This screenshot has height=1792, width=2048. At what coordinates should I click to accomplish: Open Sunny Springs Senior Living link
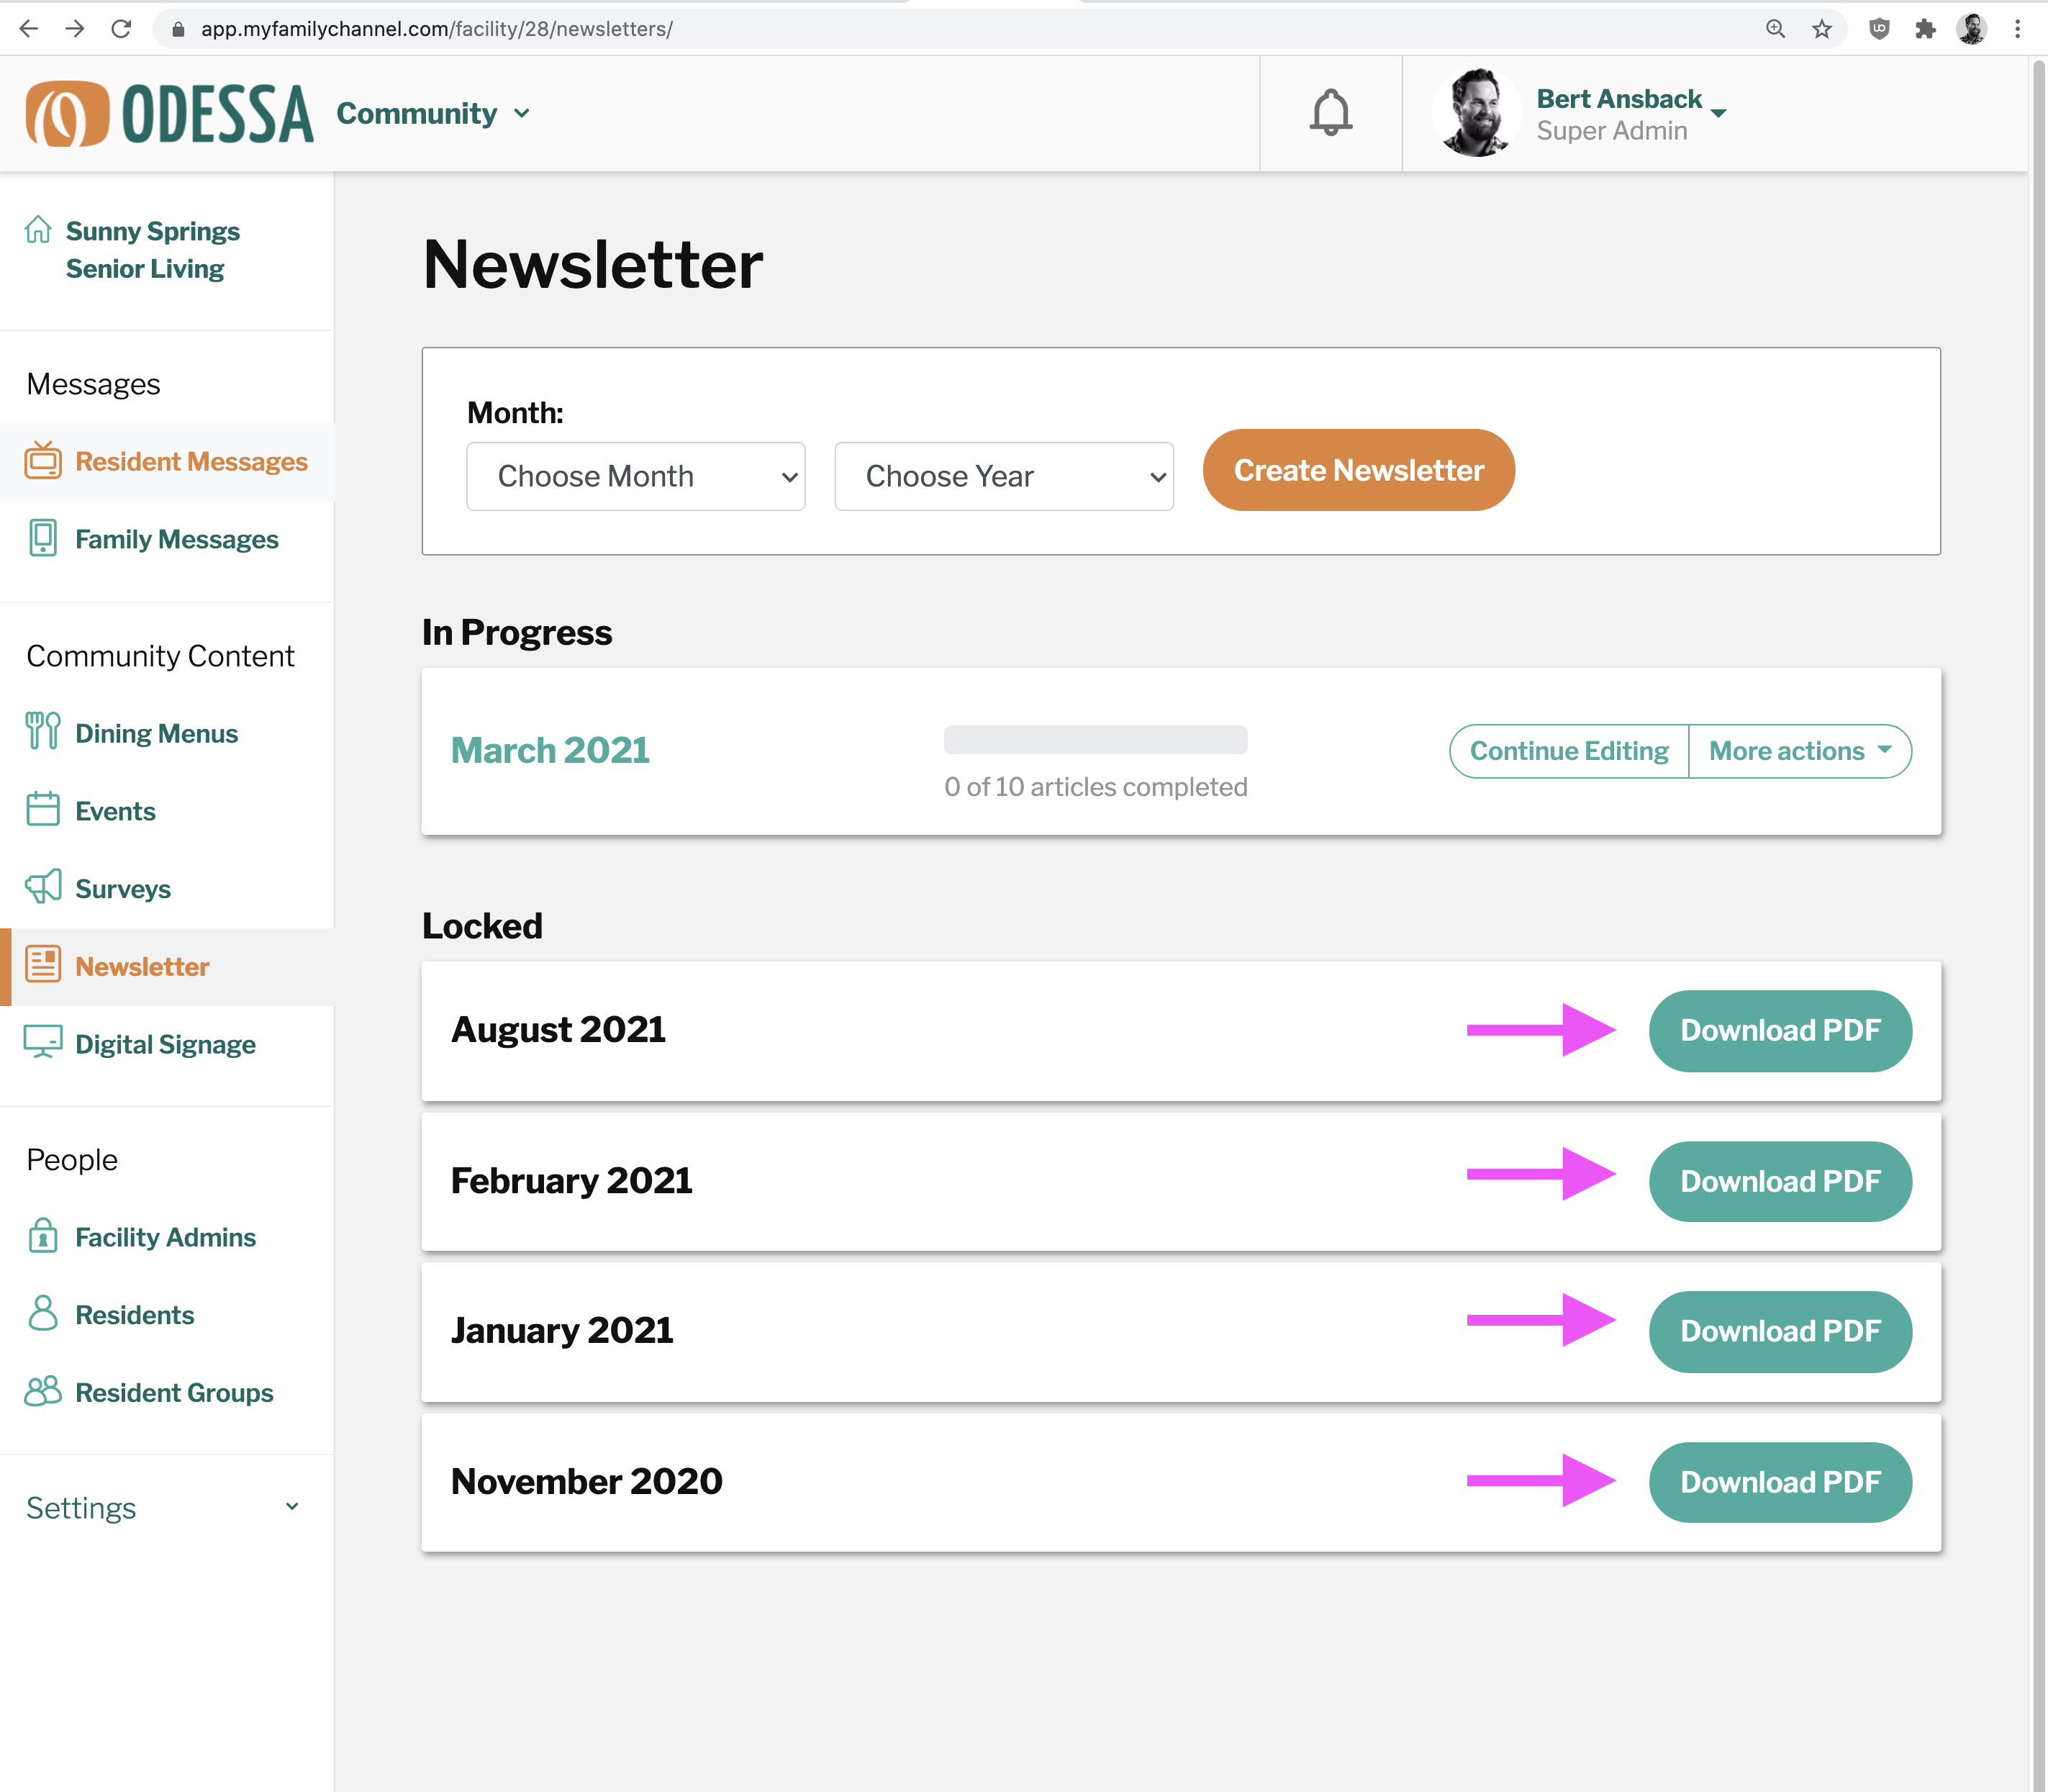(152, 250)
